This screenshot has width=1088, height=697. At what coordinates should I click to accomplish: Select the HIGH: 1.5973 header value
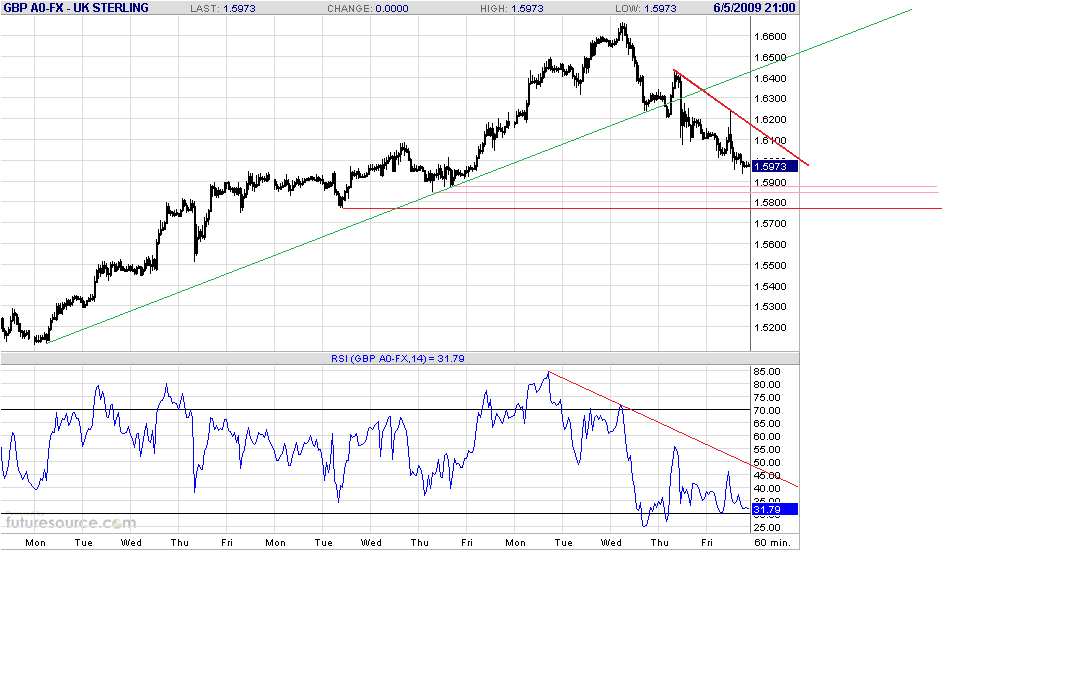[x=512, y=8]
